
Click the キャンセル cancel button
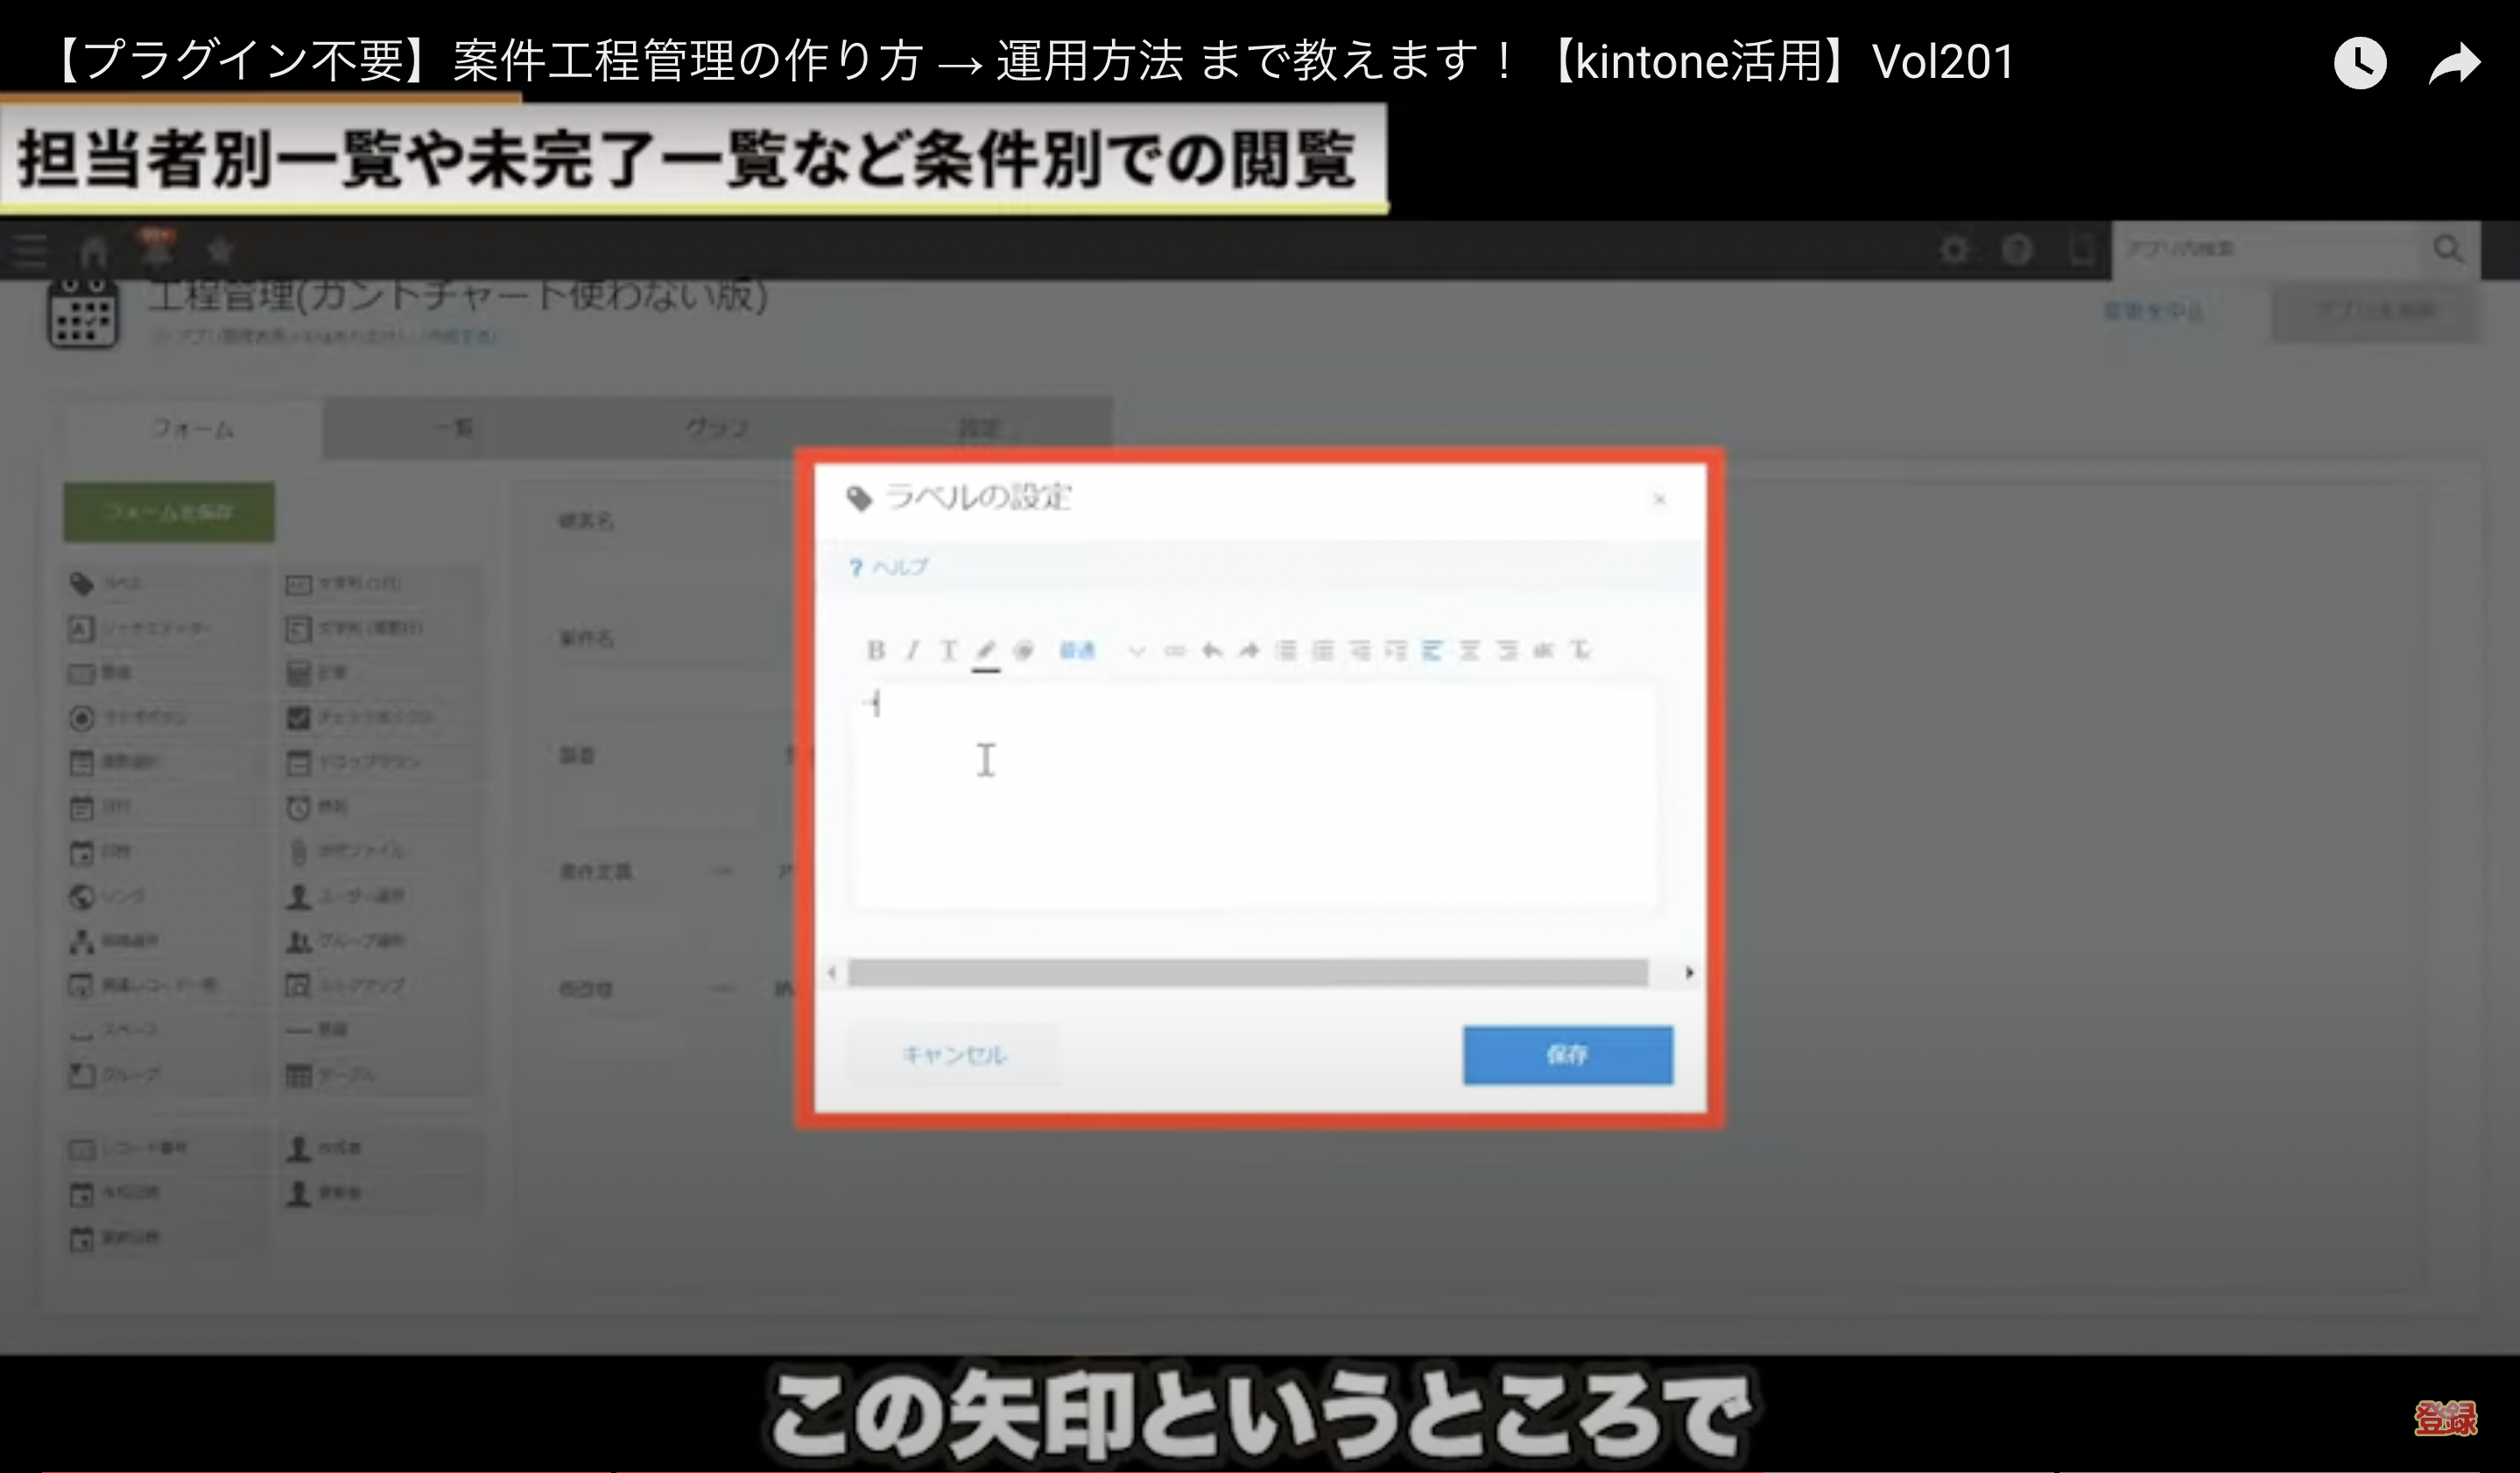[954, 1054]
